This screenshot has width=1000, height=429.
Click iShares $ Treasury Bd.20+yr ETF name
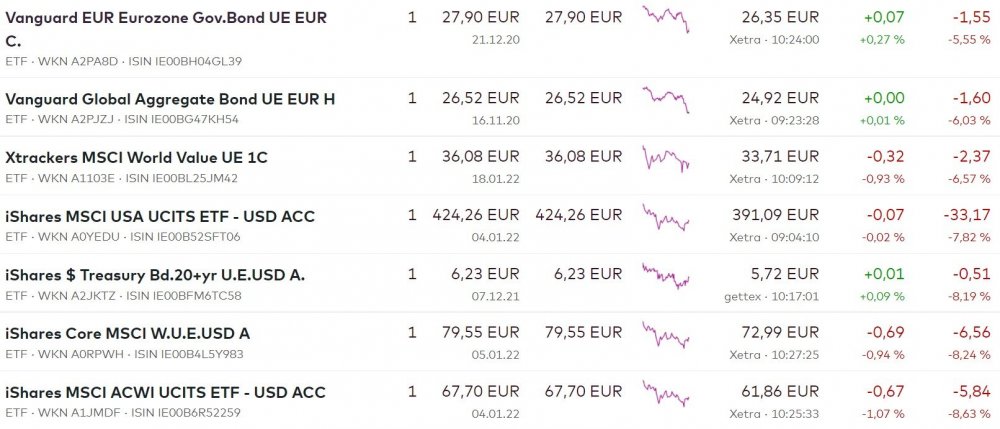tap(155, 275)
